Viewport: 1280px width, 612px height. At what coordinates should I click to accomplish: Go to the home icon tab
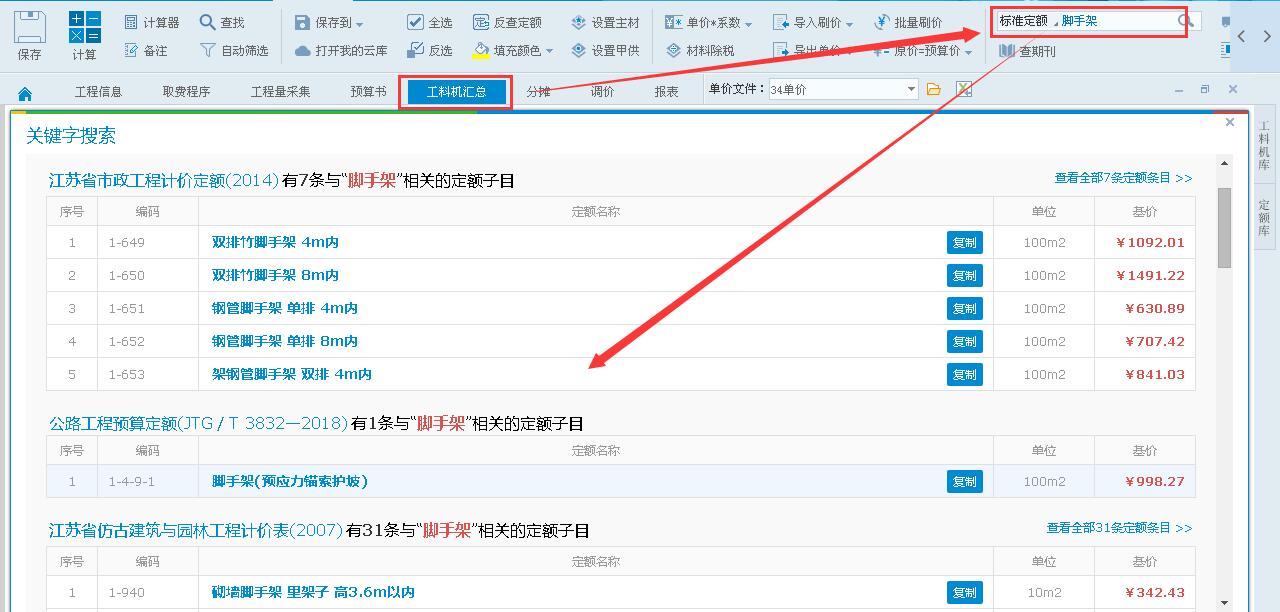[25, 93]
